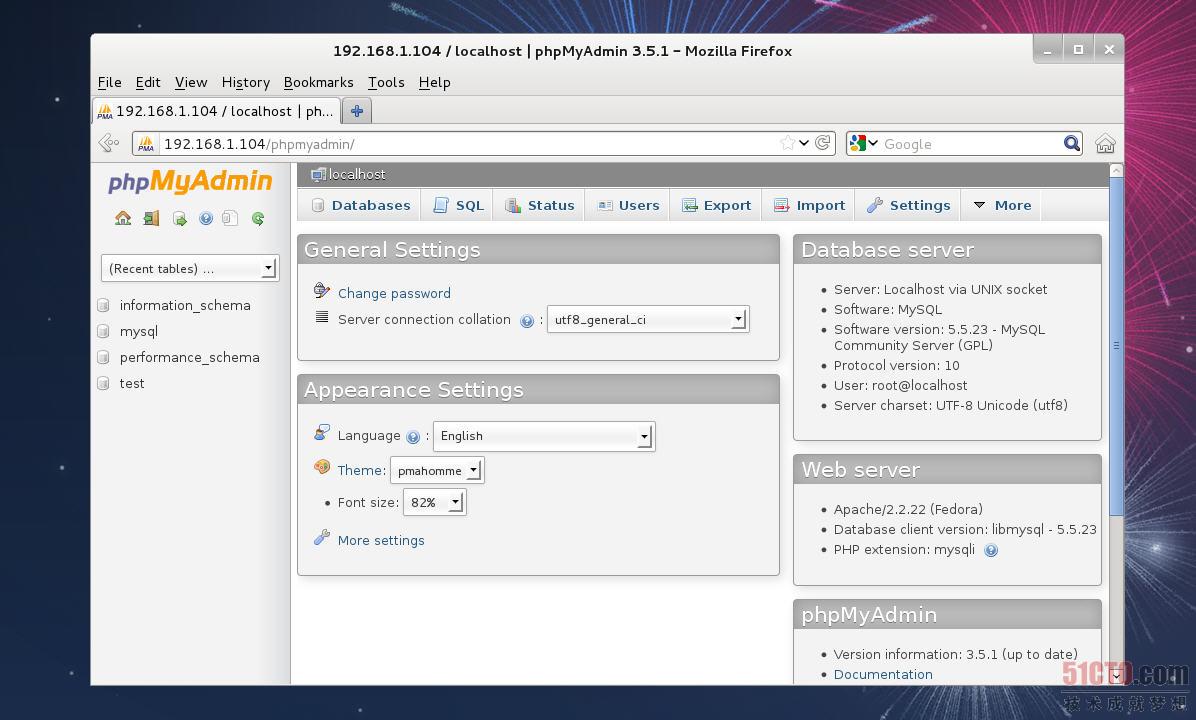Viewport: 1196px width, 720px height.
Task: Open the Font size dropdown showing 82%
Action: coord(435,503)
